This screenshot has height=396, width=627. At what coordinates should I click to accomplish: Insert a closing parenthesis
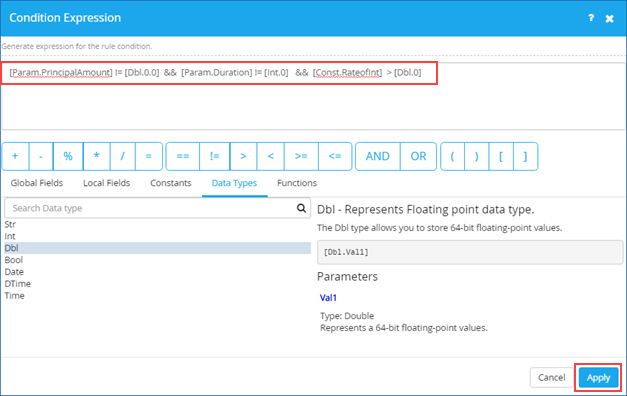click(477, 156)
